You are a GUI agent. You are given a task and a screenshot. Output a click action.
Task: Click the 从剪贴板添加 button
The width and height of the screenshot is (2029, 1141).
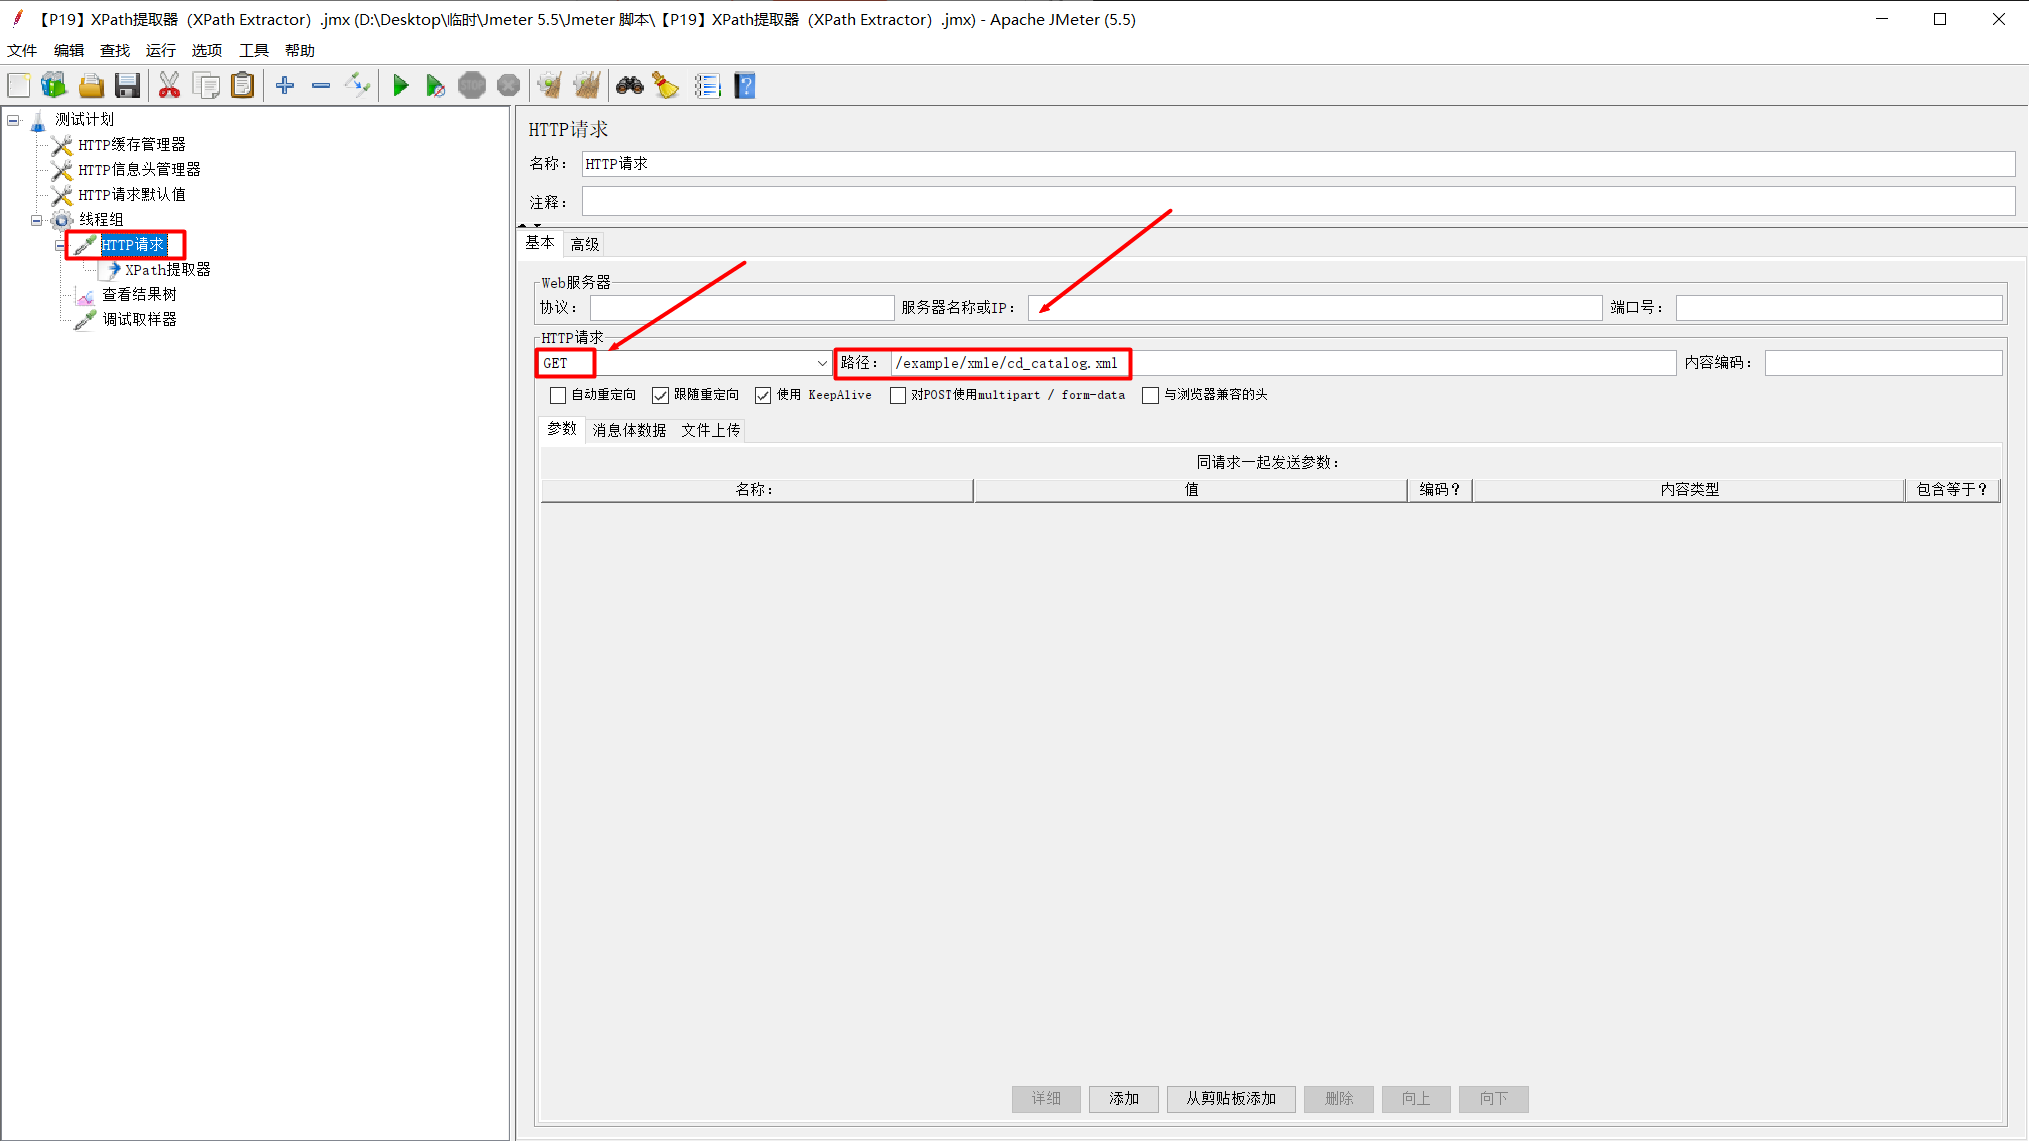1231,1099
